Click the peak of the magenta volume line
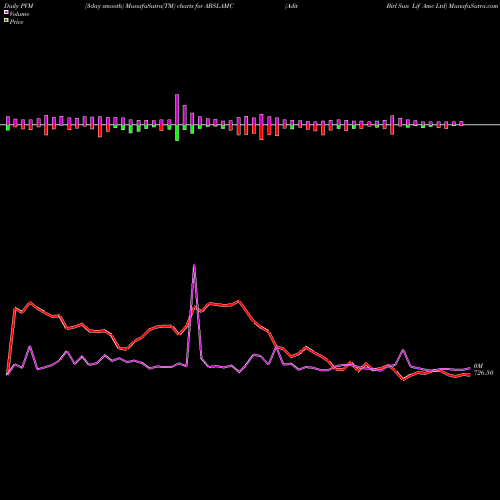Viewport: 500px width, 500px height. (194, 265)
